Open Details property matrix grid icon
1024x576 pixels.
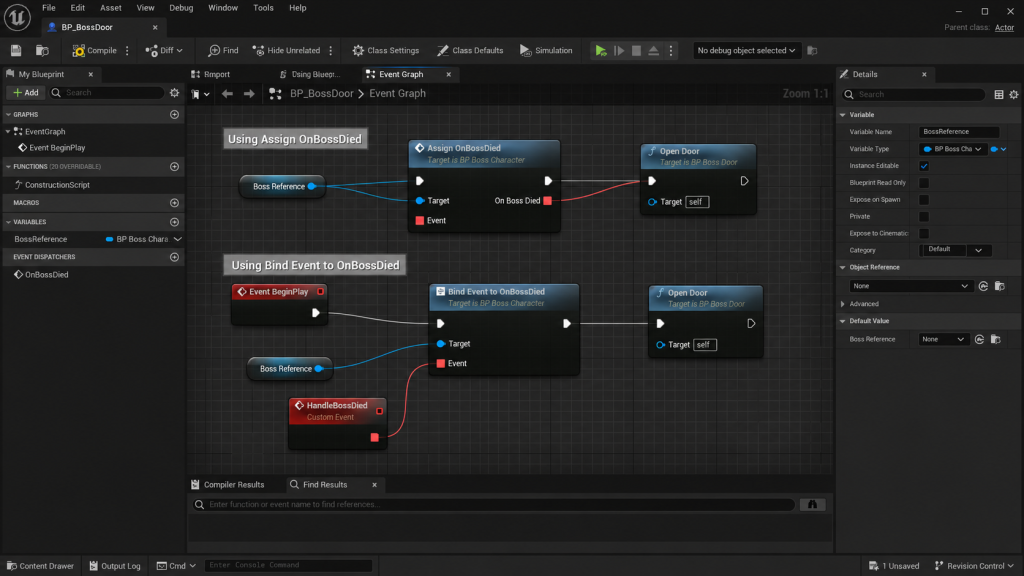pyautogui.click(x=999, y=95)
